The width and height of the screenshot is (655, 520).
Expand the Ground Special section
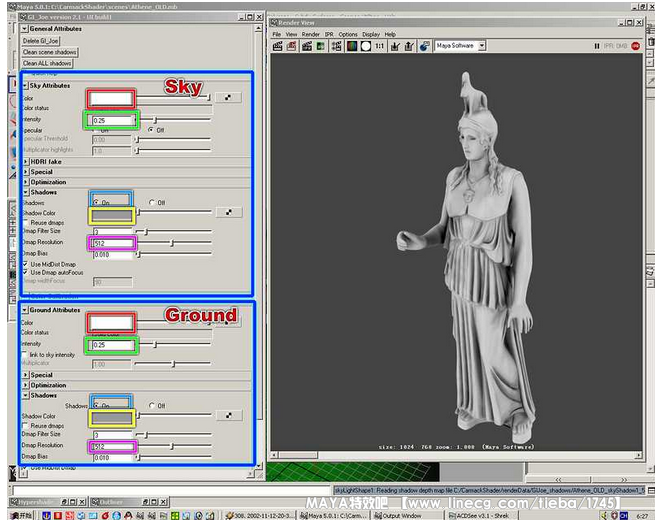(x=26, y=375)
